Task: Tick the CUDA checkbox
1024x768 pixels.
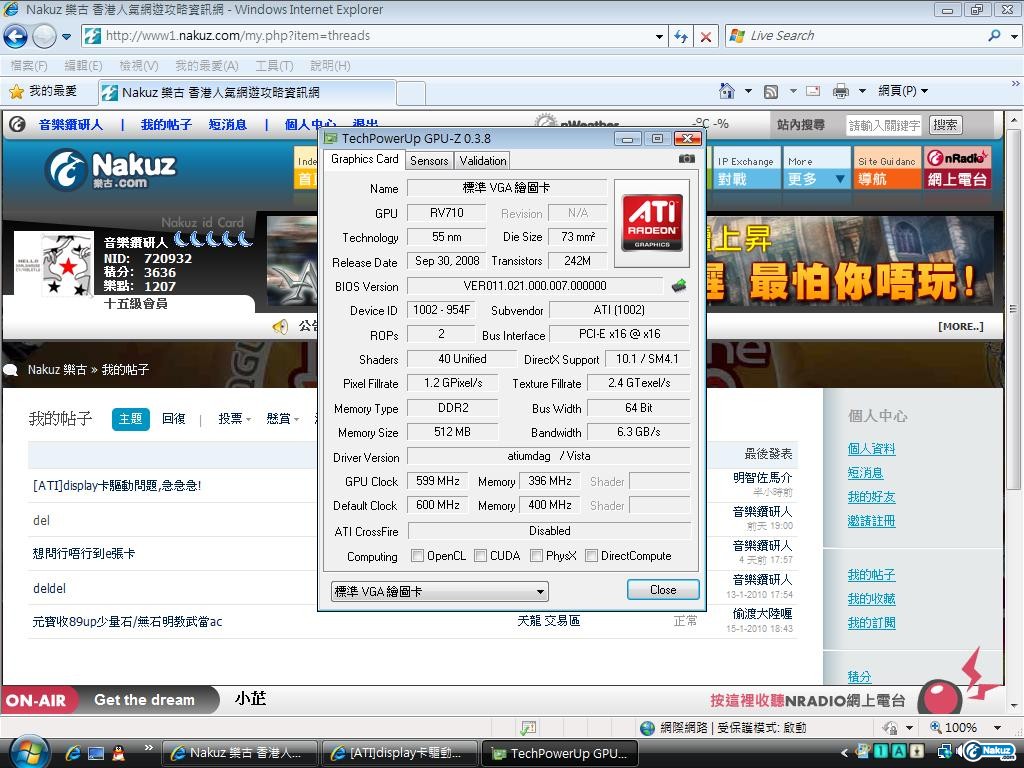Action: click(x=481, y=556)
